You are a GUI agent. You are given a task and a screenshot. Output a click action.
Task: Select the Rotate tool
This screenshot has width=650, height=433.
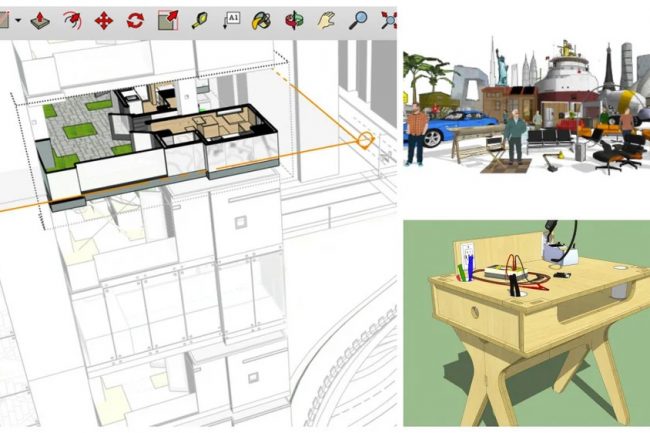(x=135, y=19)
